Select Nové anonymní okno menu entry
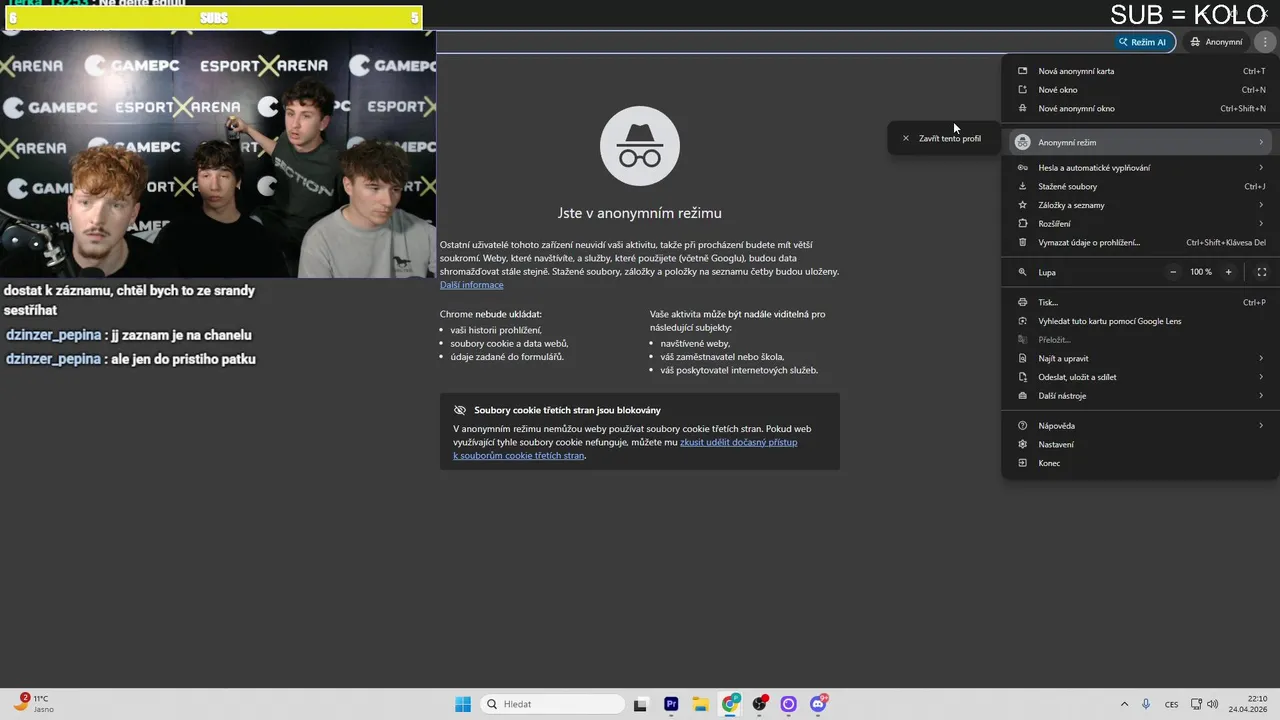The height and width of the screenshot is (720, 1280). click(x=1140, y=108)
